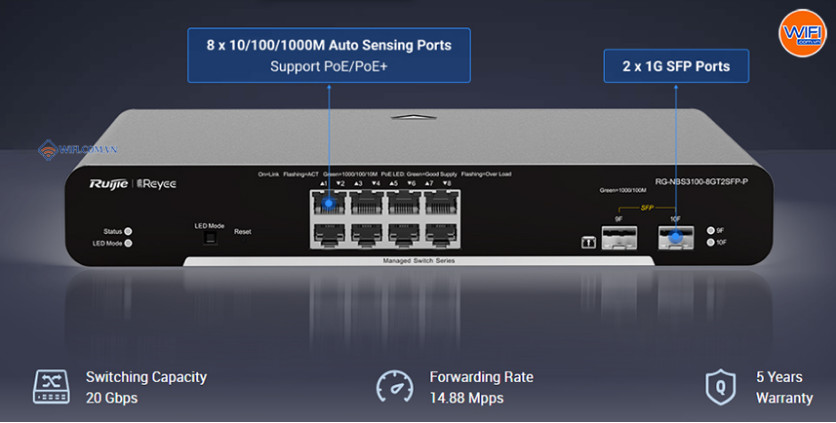This screenshot has height=423, width=836.
Task: Click the RG-NBS3100-8GT2SFP-P model label
Action: coord(701,182)
